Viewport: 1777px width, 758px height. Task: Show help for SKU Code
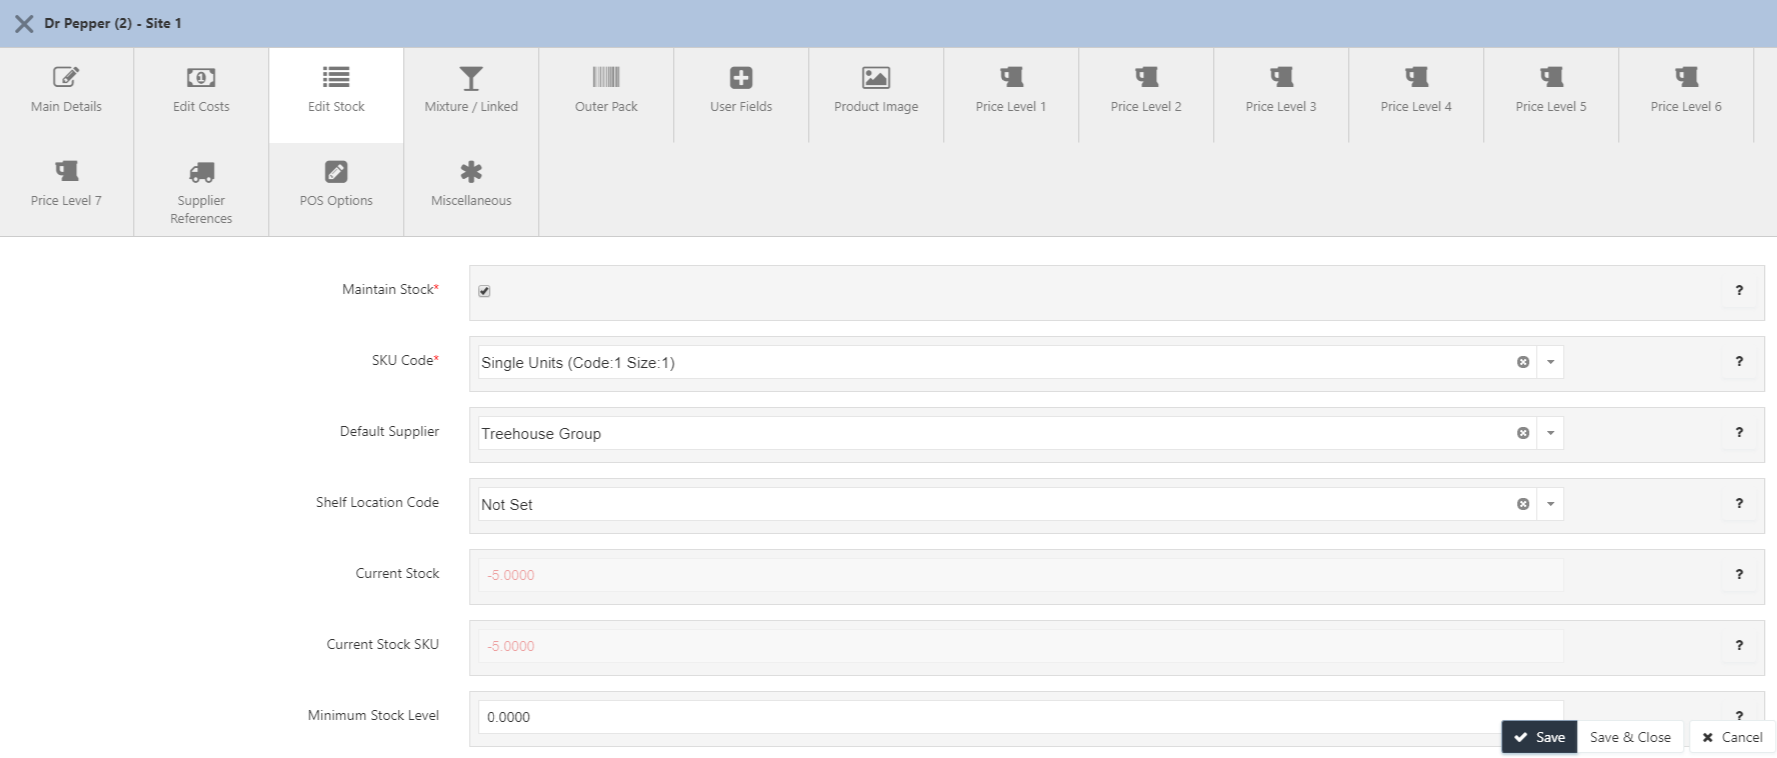(1739, 361)
